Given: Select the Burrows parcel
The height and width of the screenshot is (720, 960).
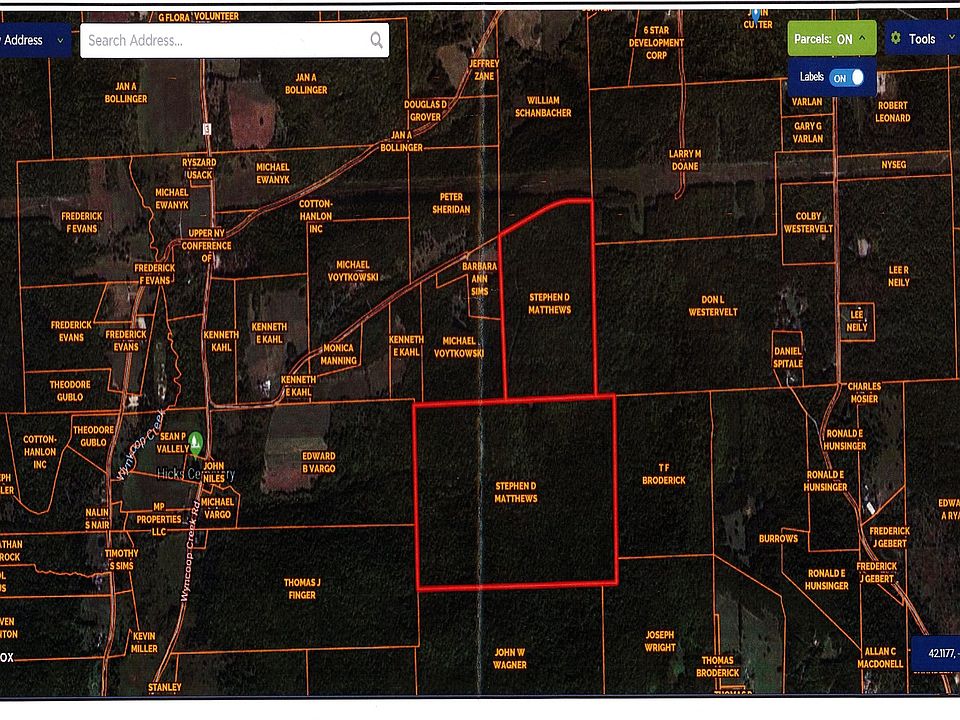Looking at the screenshot, I should pos(778,539).
